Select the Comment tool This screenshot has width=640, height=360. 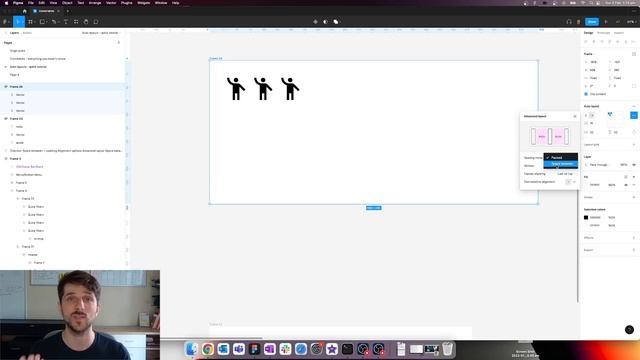pyautogui.click(x=96, y=22)
